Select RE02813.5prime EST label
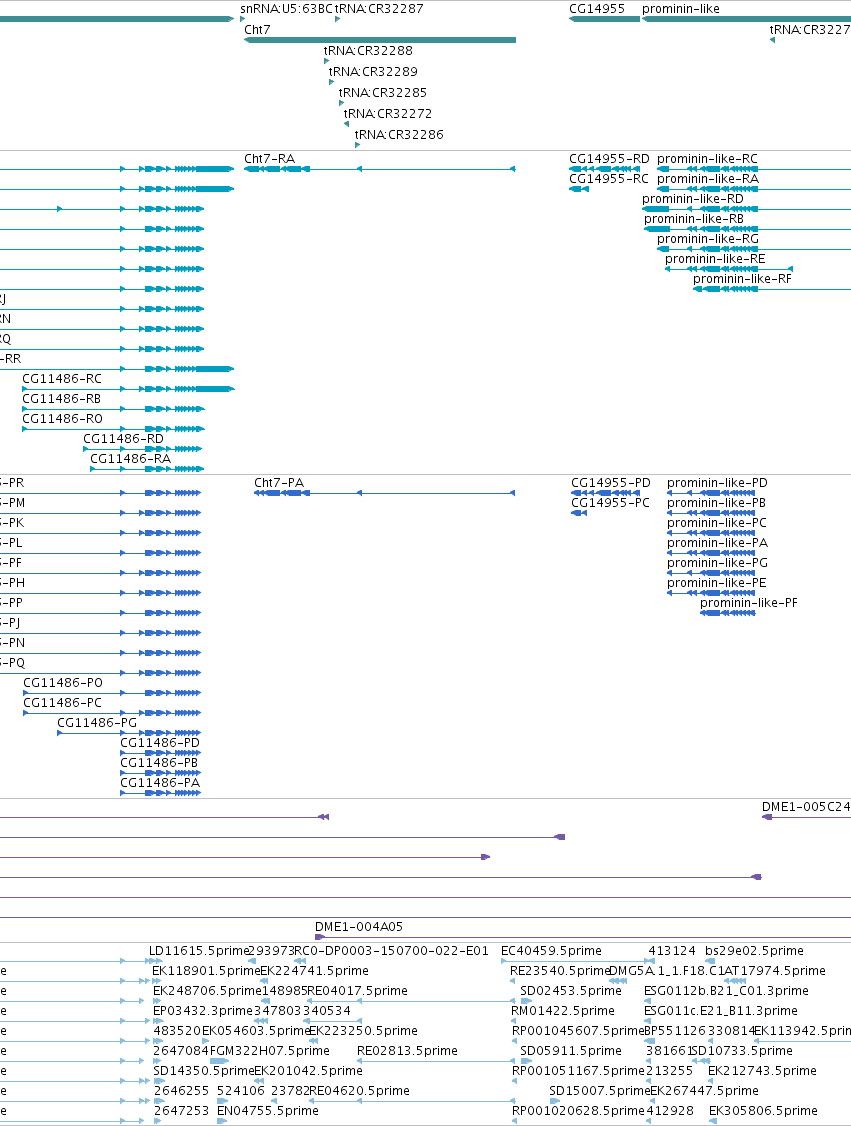This screenshot has height=1126, width=851. [407, 1051]
